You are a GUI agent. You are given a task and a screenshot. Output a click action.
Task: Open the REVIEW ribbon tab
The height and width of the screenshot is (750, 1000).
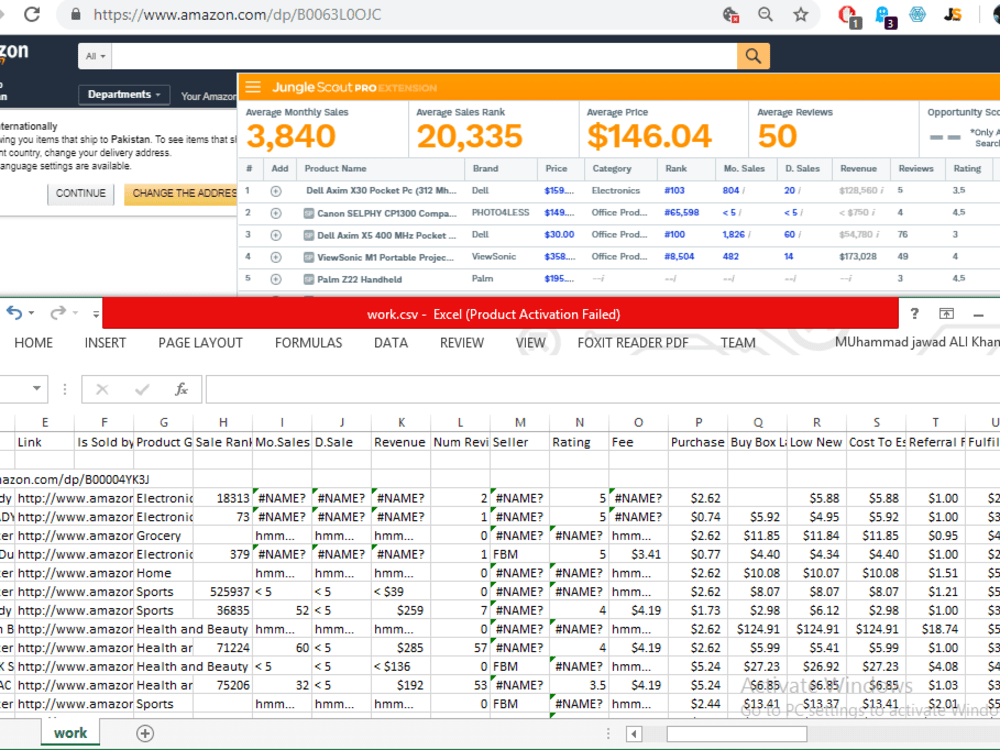click(x=462, y=343)
